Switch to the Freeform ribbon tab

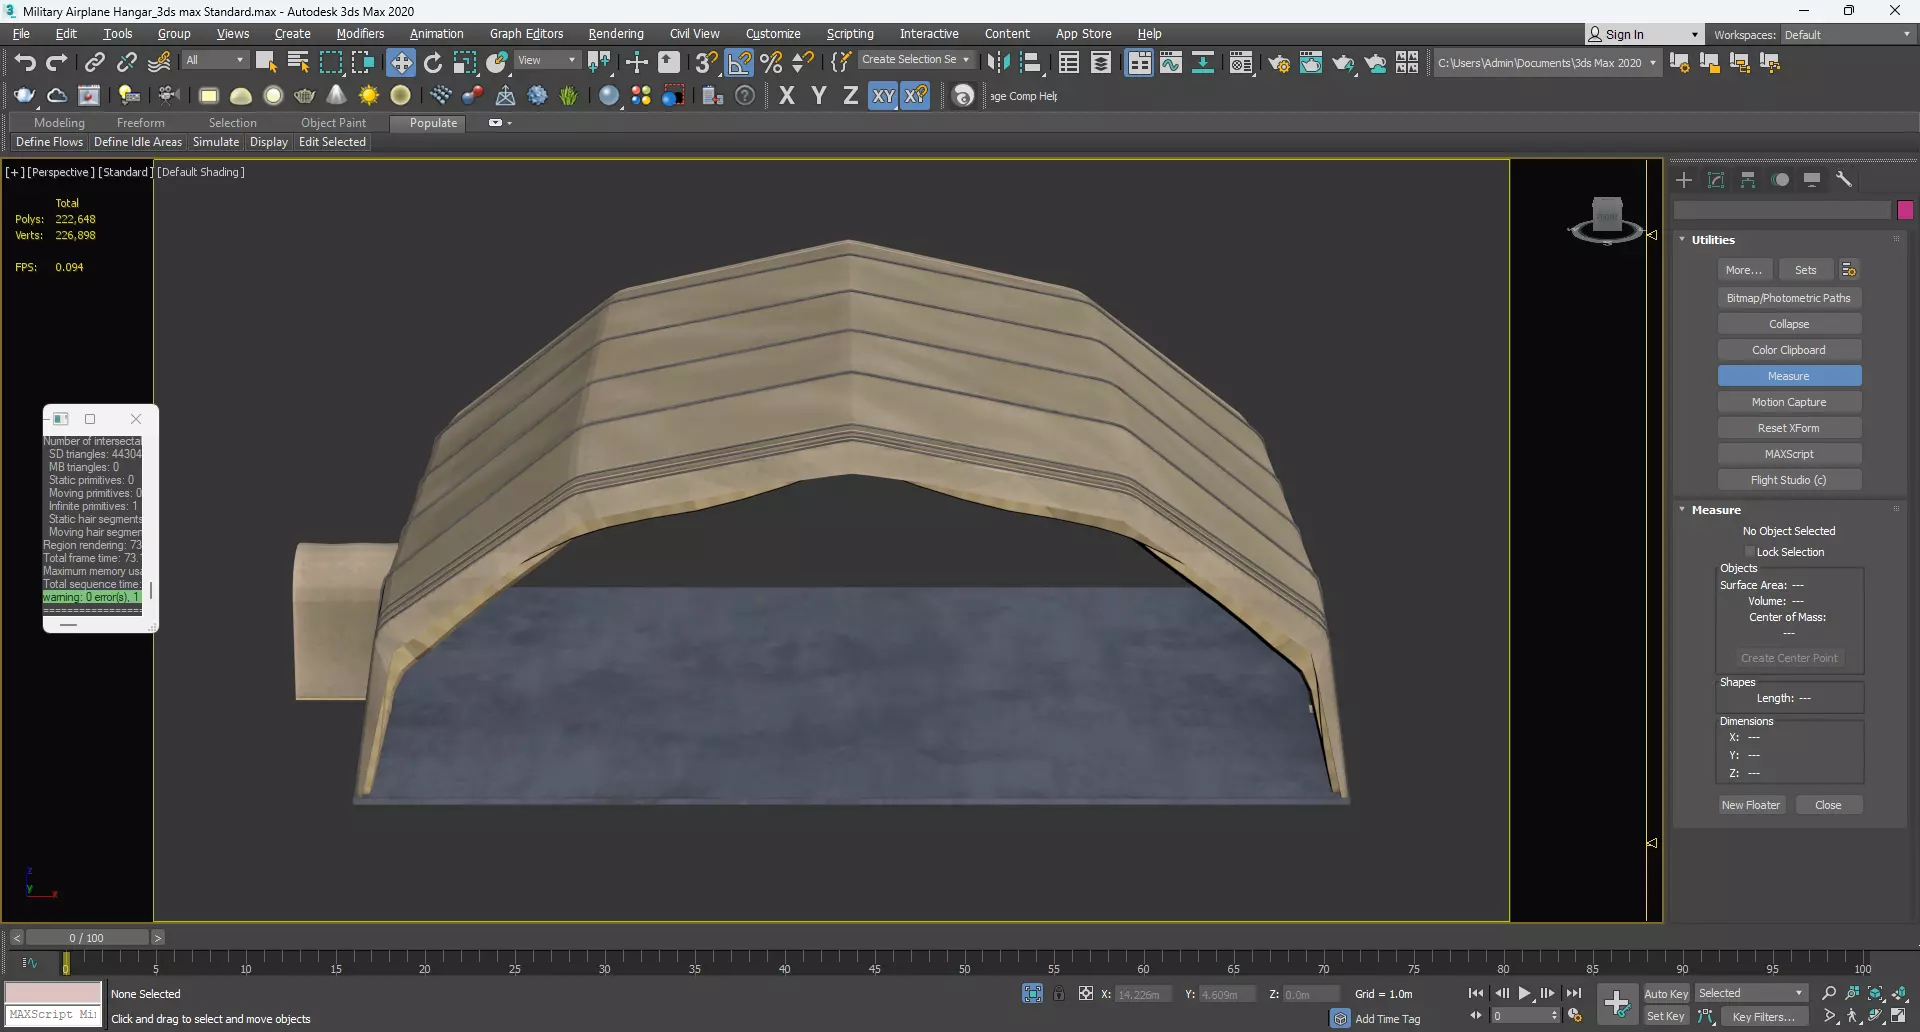point(140,123)
